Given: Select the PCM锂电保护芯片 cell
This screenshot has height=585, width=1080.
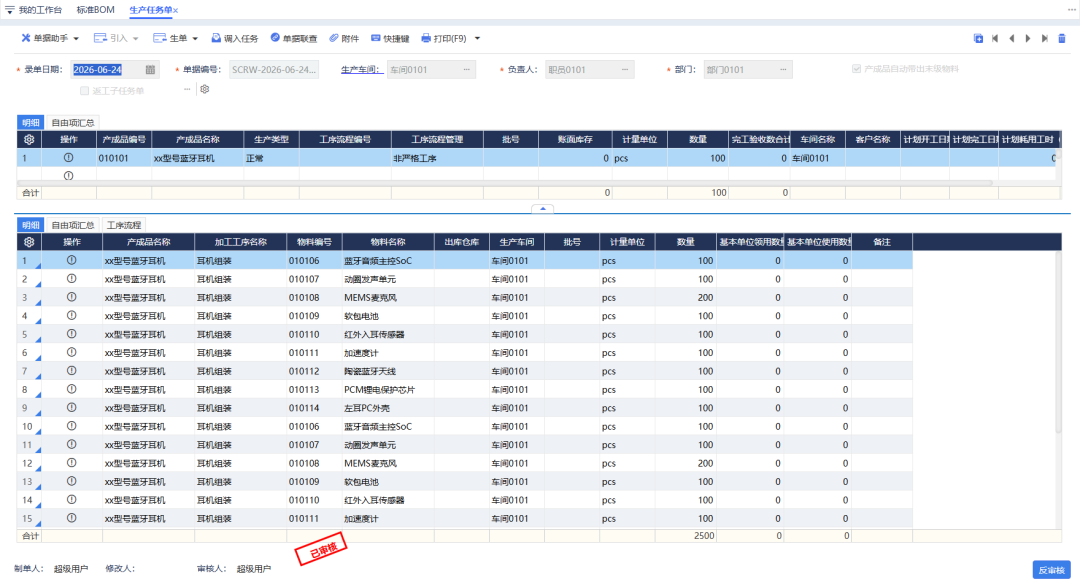Looking at the screenshot, I should click(x=388, y=389).
